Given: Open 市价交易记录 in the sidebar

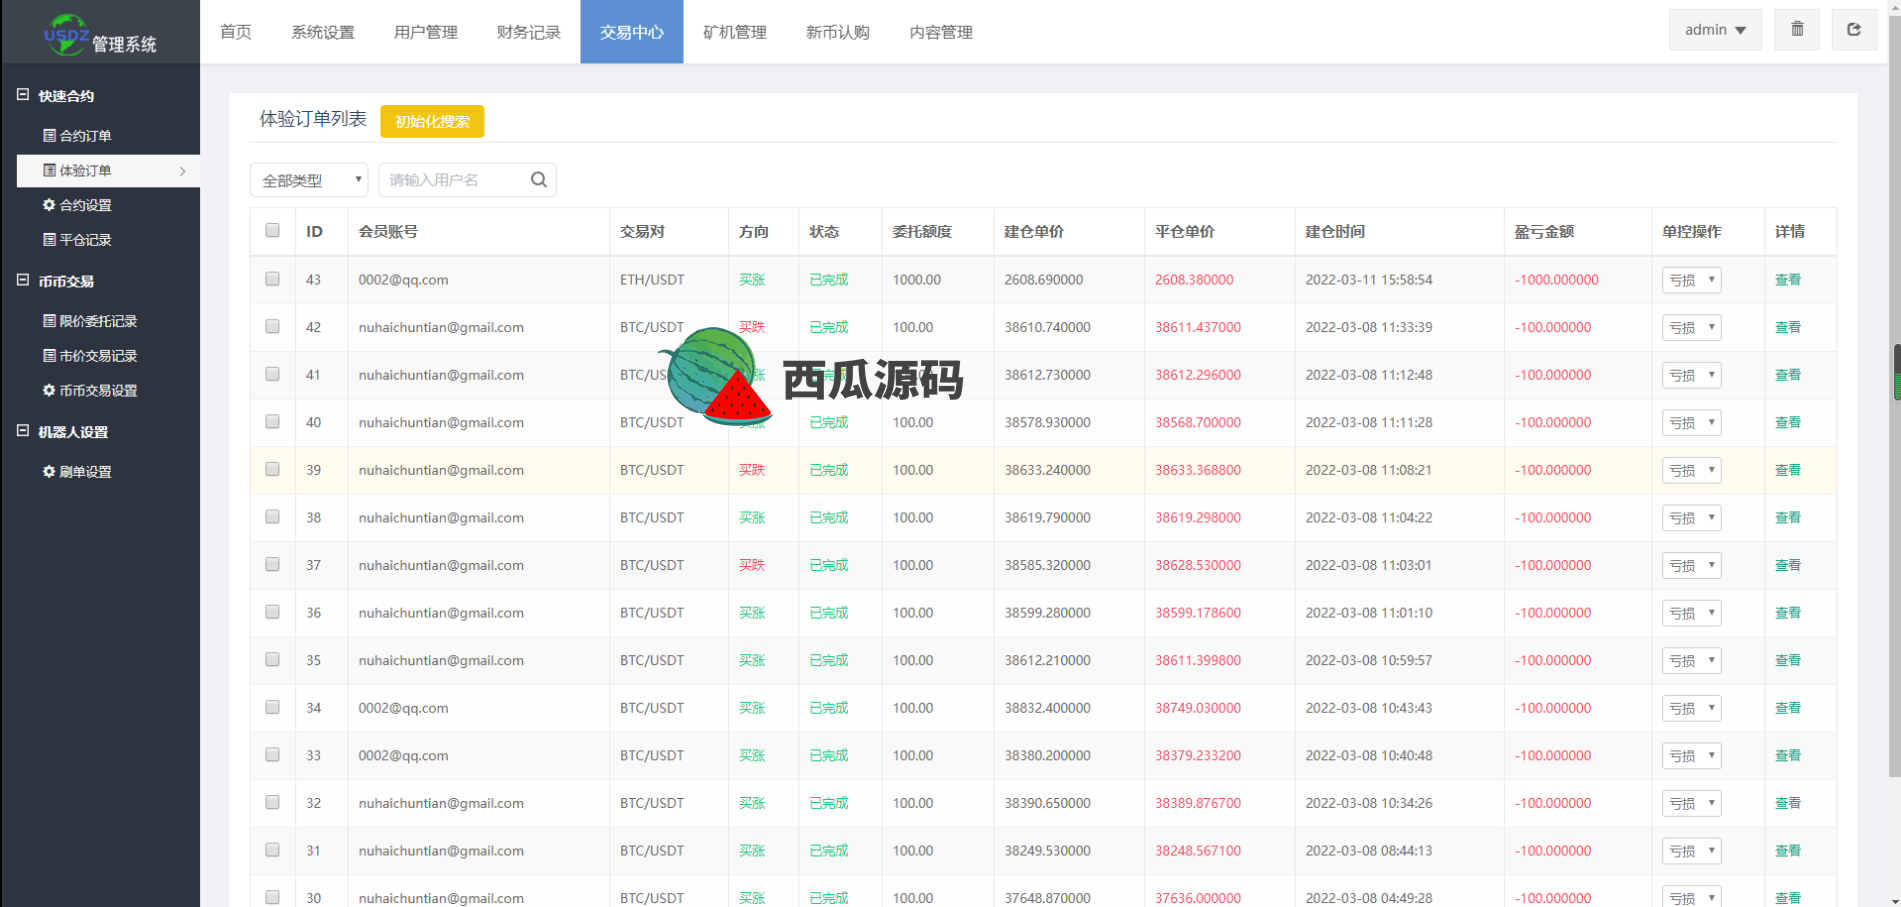Looking at the screenshot, I should 100,356.
